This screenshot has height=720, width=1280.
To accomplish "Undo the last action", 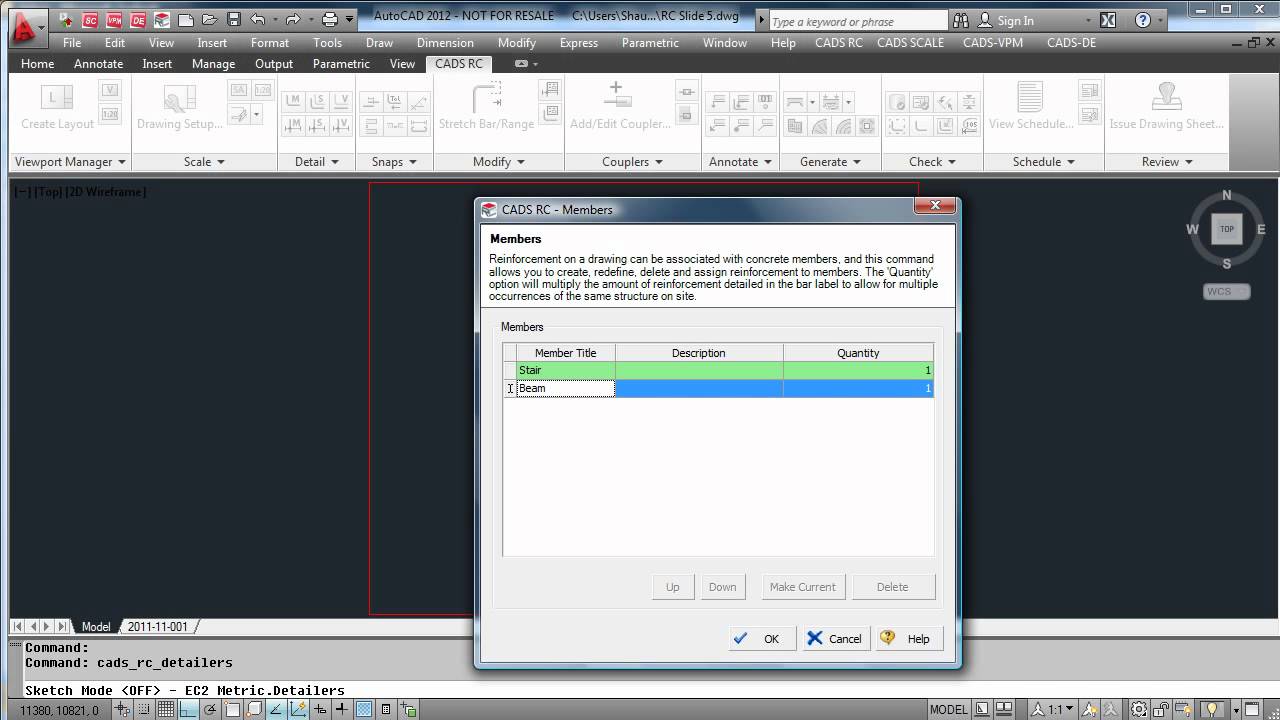I will pyautogui.click(x=258, y=19).
